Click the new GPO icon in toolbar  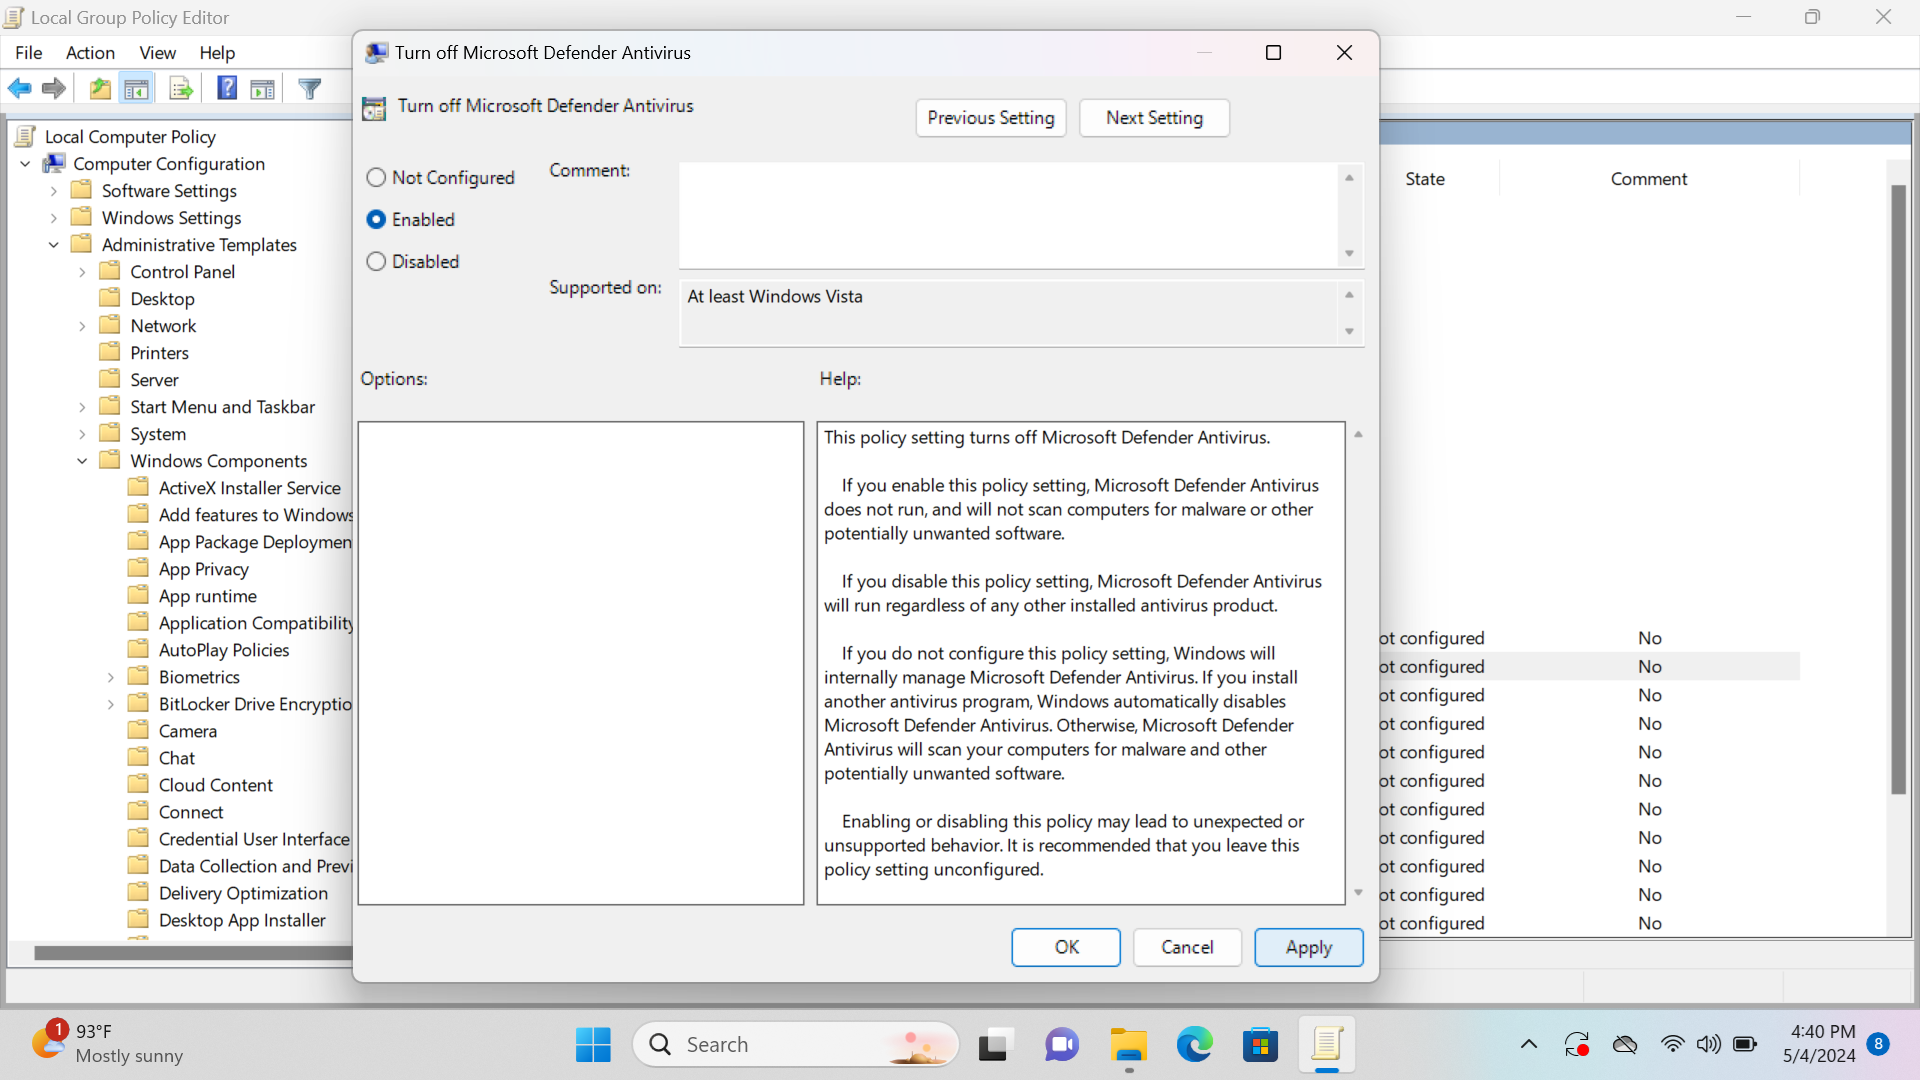pyautogui.click(x=182, y=88)
